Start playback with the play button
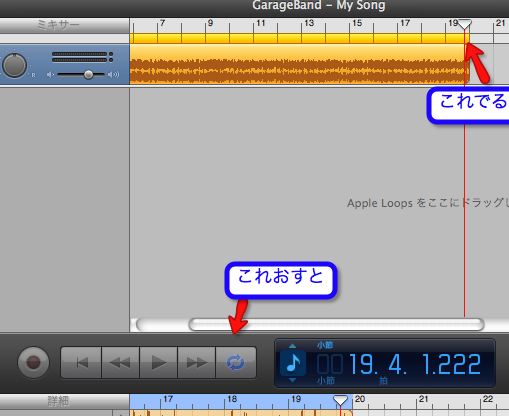Viewport: 509px width, 416px height. tap(159, 362)
